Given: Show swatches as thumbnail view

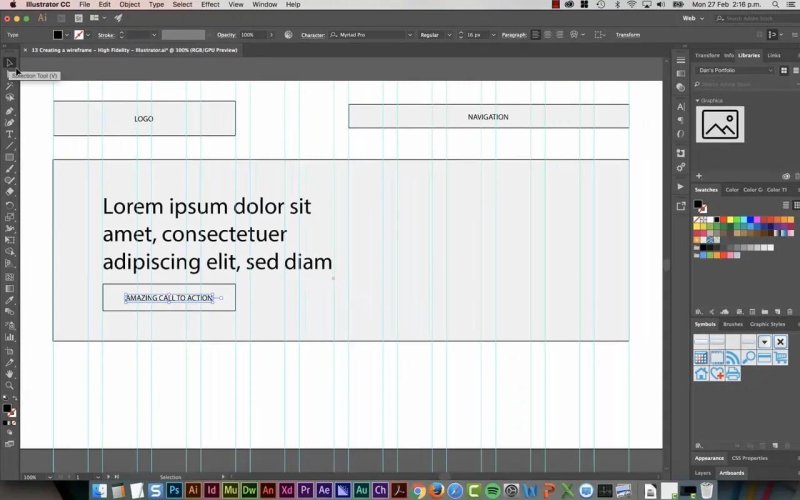Looking at the screenshot, I should [x=796, y=205].
